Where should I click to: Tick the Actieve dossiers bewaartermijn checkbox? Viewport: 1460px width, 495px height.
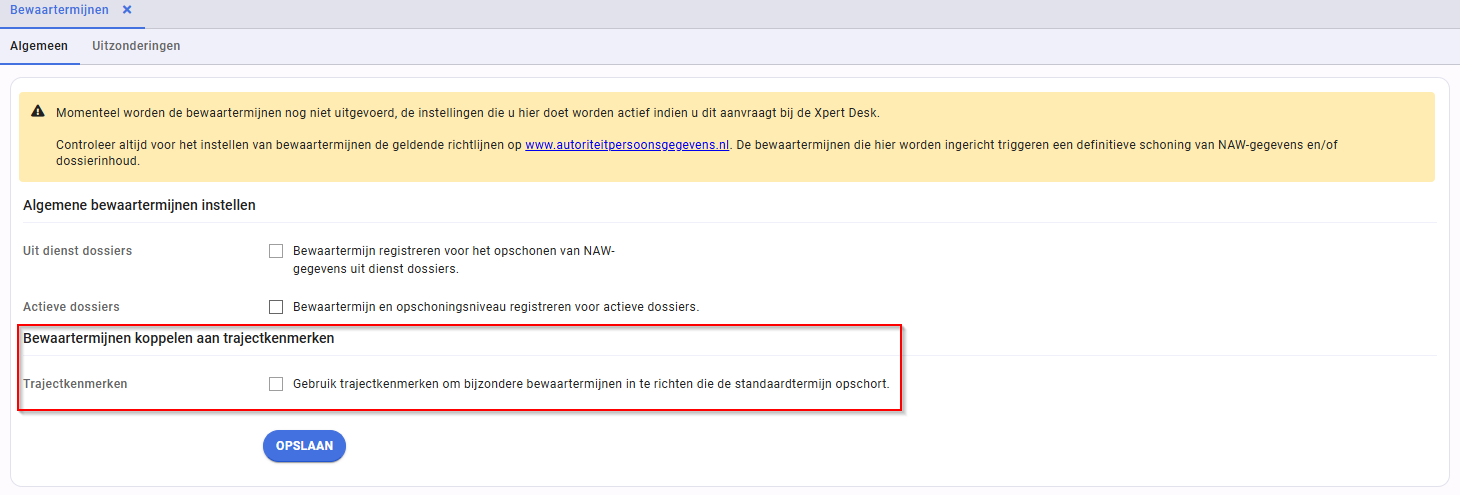[x=276, y=307]
